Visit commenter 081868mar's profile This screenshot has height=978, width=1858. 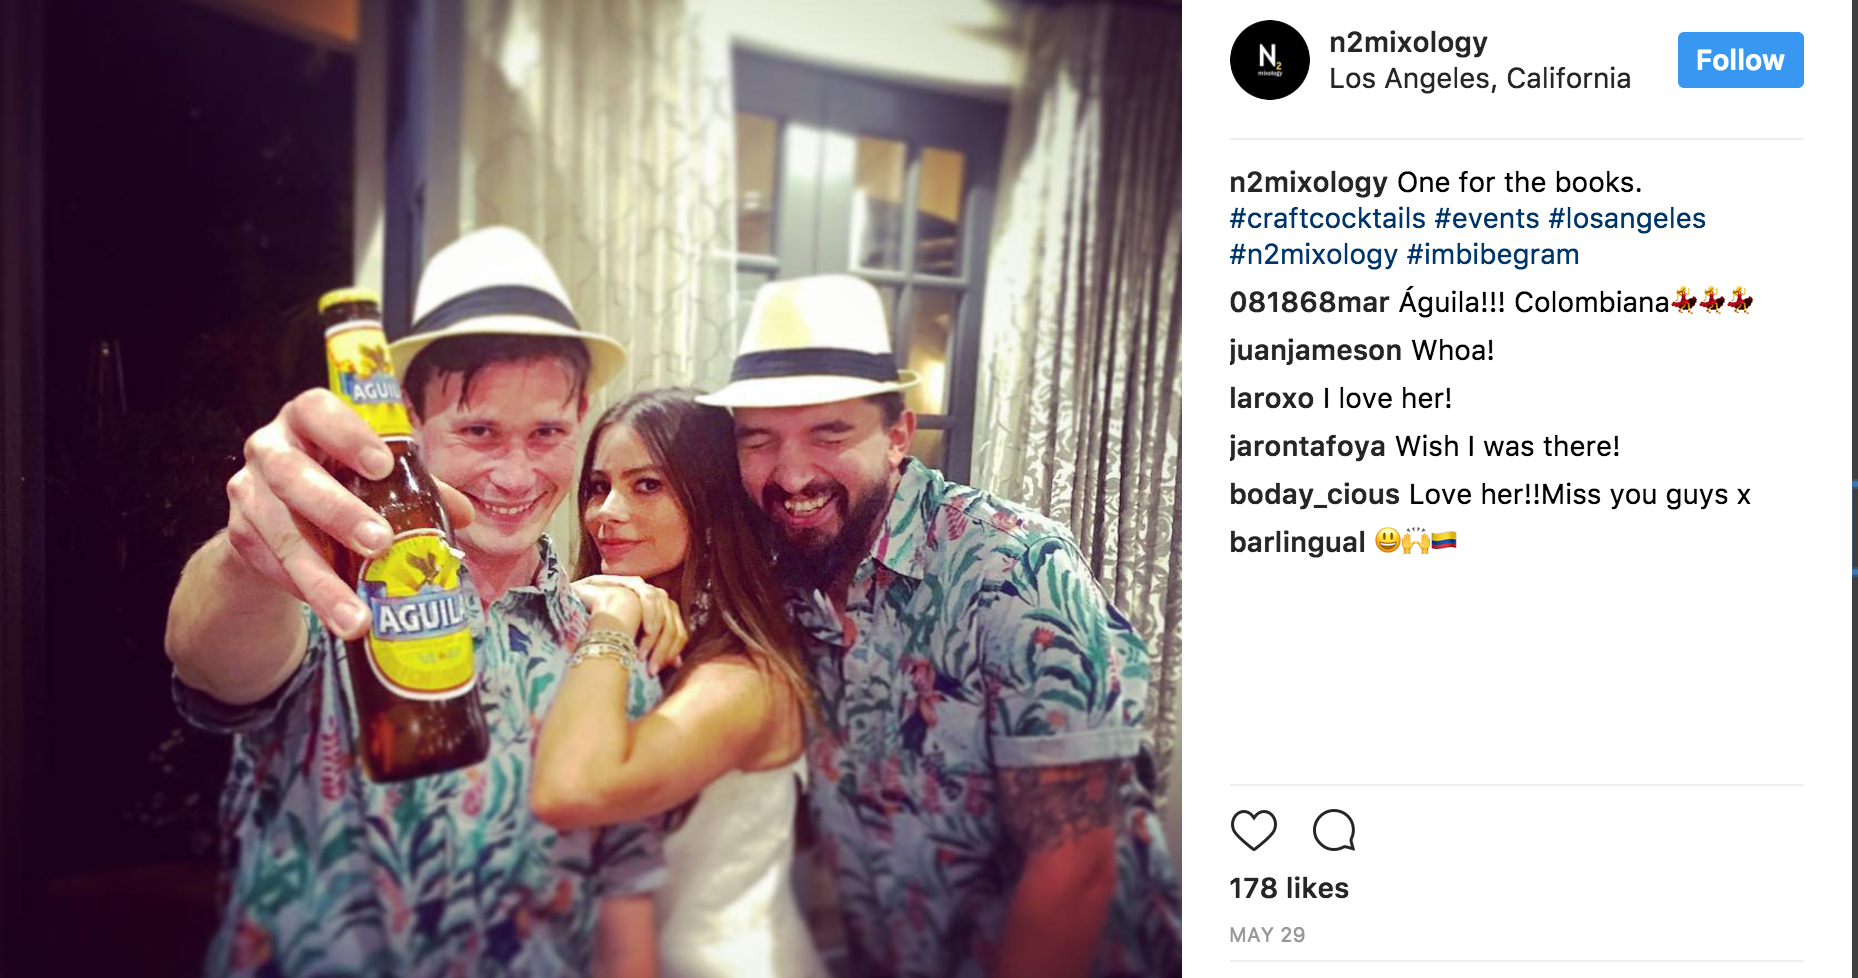click(1309, 302)
